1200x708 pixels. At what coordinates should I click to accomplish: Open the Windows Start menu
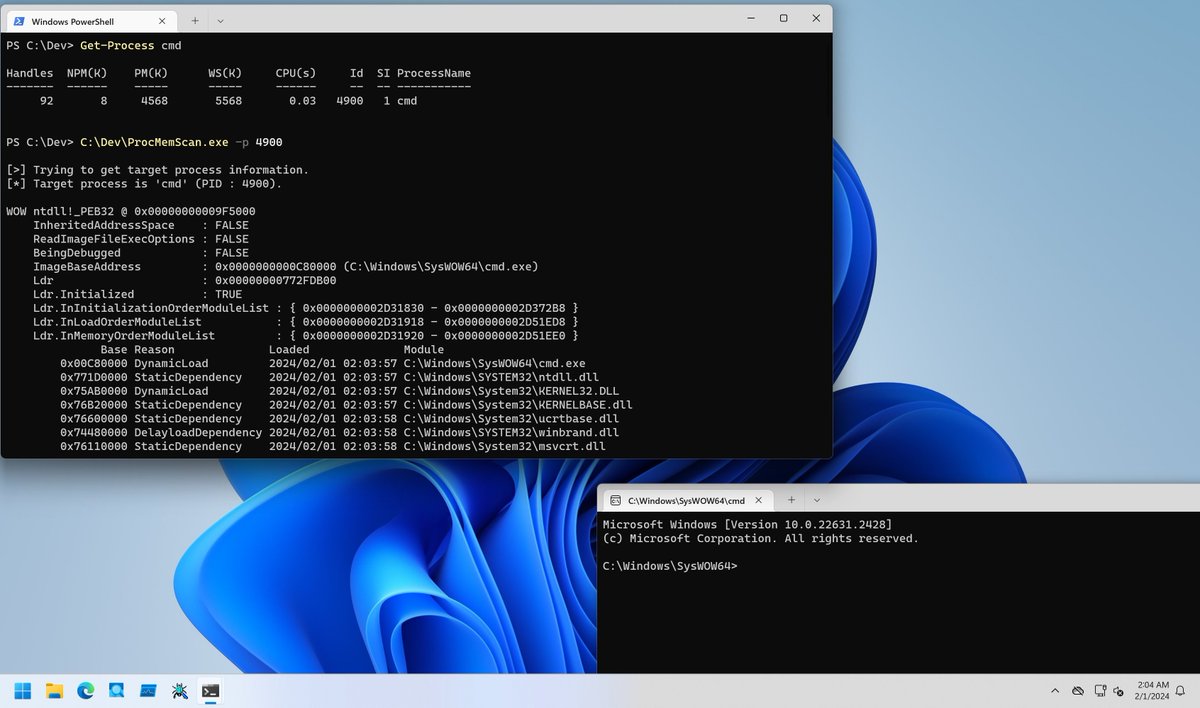click(x=22, y=690)
